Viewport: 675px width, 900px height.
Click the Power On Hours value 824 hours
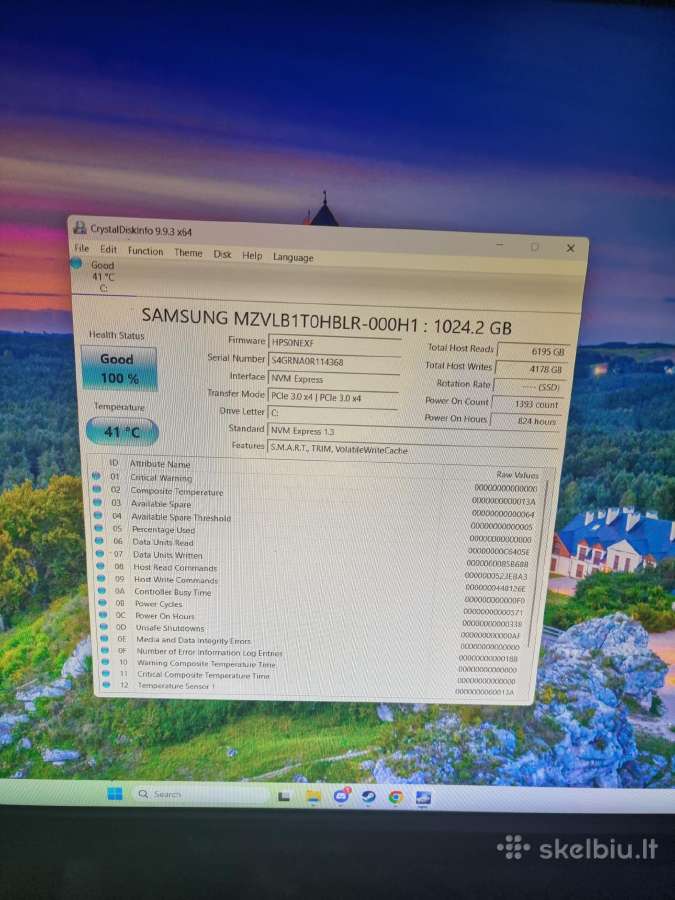(525, 421)
